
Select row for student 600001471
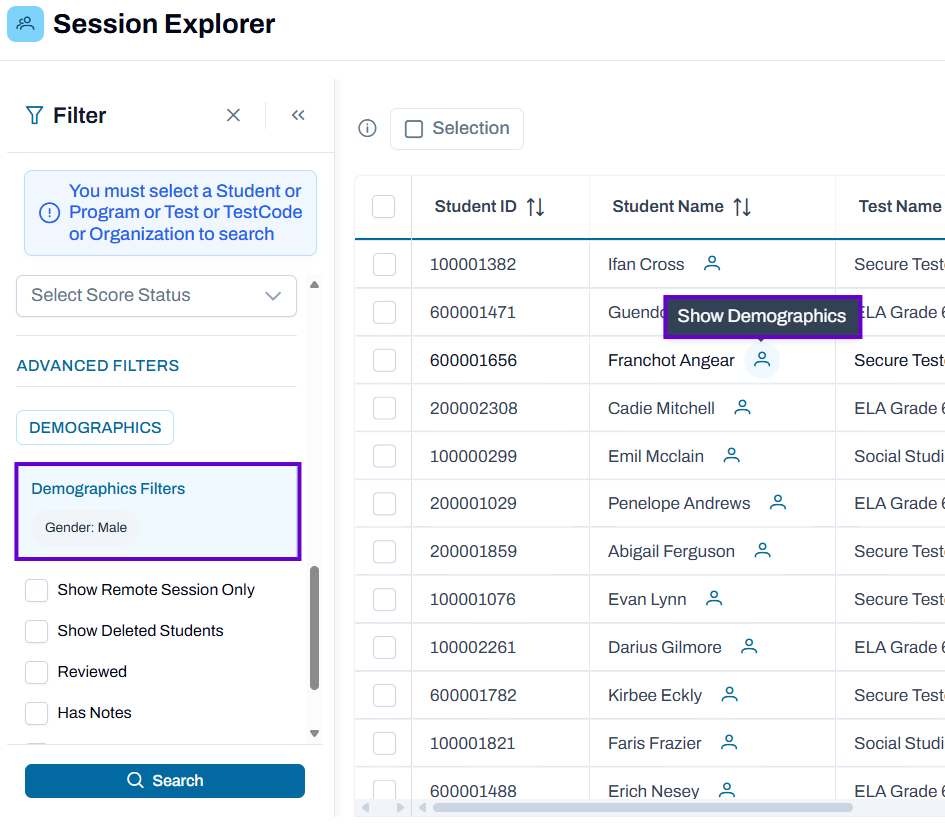(x=384, y=312)
